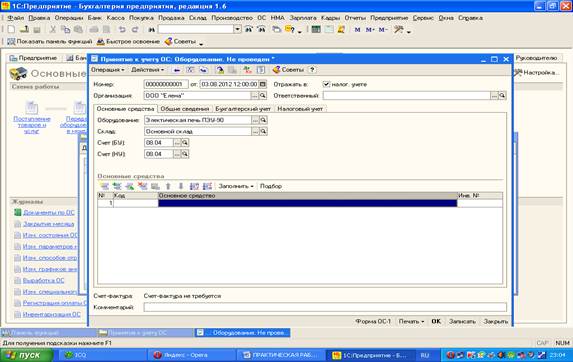573x362 pixels.
Task: Click the M- memory button in toolbar
Action: coord(383,30)
